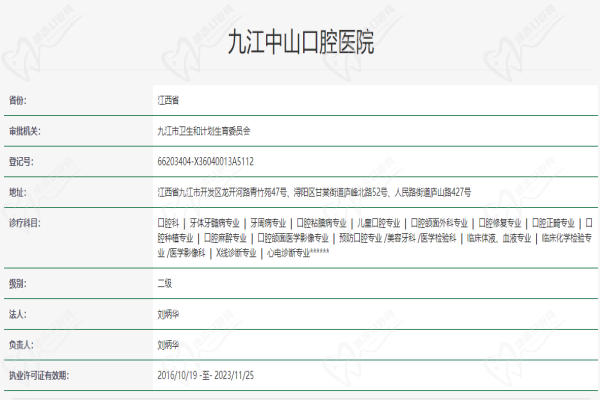Click the title 九江中山口腔医院
The width and height of the screenshot is (600, 400).
(301, 42)
